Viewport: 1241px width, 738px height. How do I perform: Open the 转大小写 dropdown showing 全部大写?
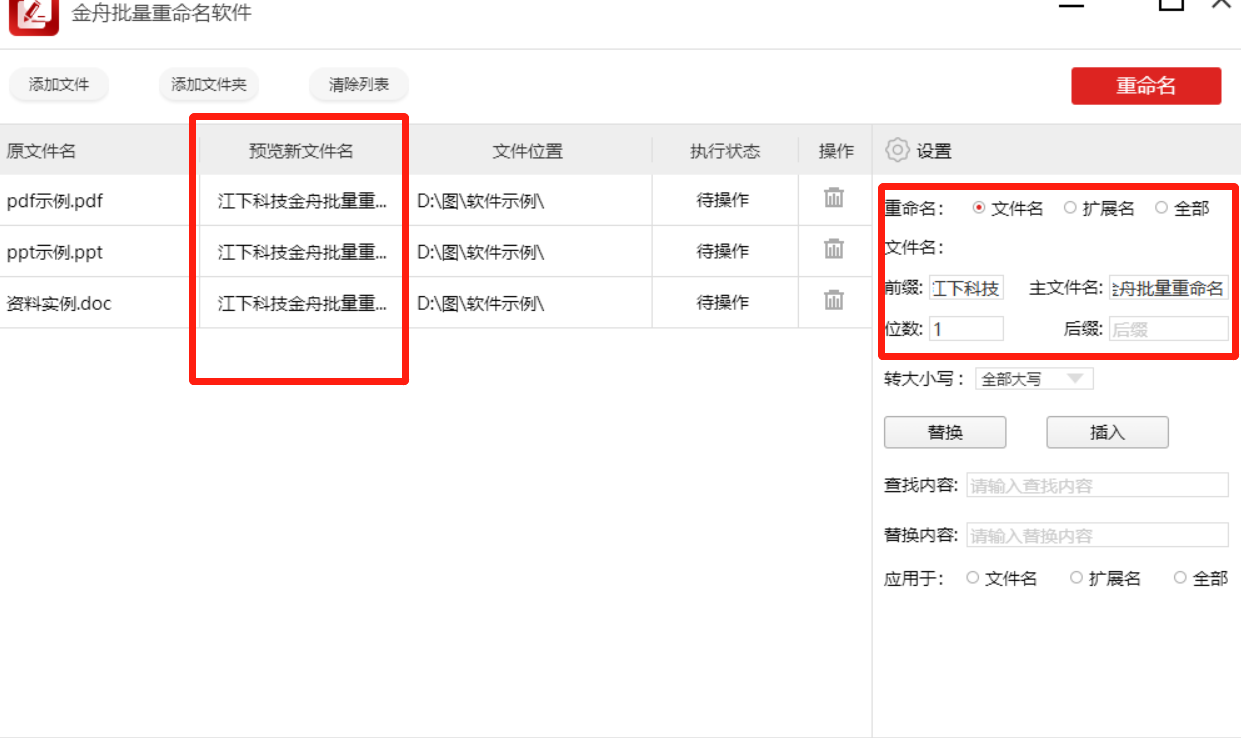click(1034, 379)
